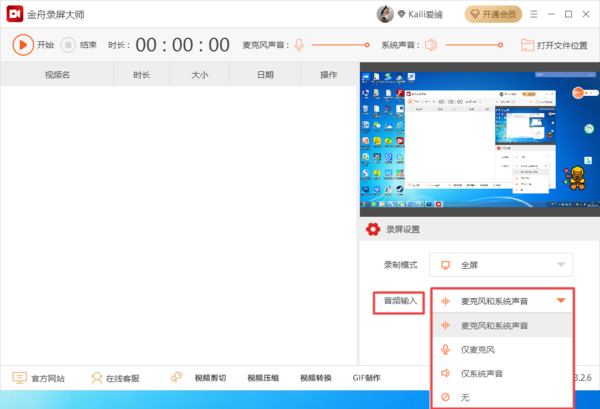Screen dimensions: 600x409
Task: Click the 开通会员 membership button
Action: (x=493, y=15)
